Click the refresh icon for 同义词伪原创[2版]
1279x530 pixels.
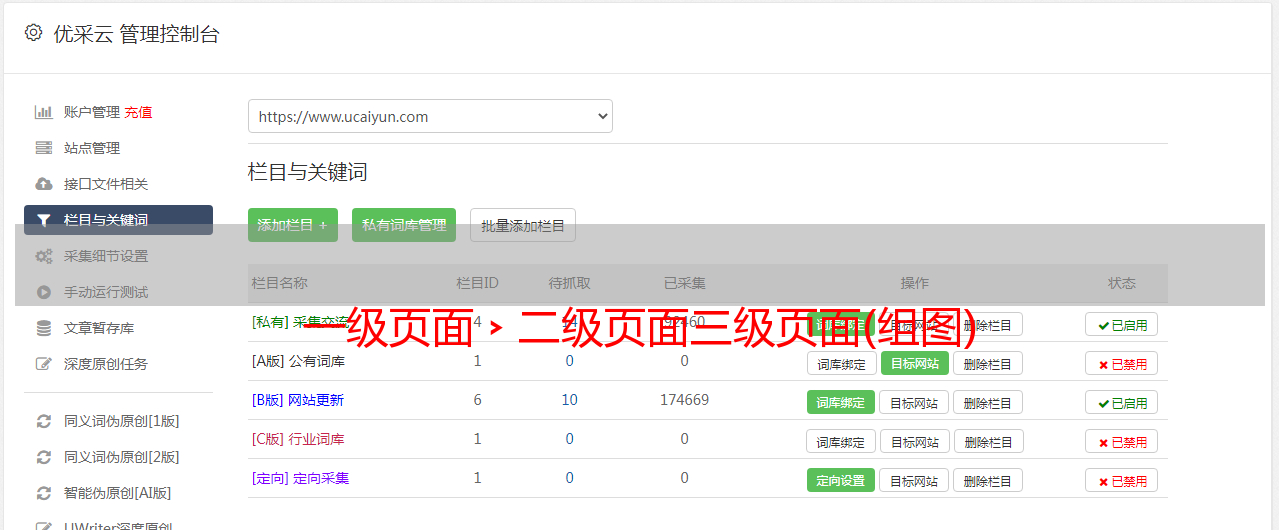pyautogui.click(x=43, y=457)
